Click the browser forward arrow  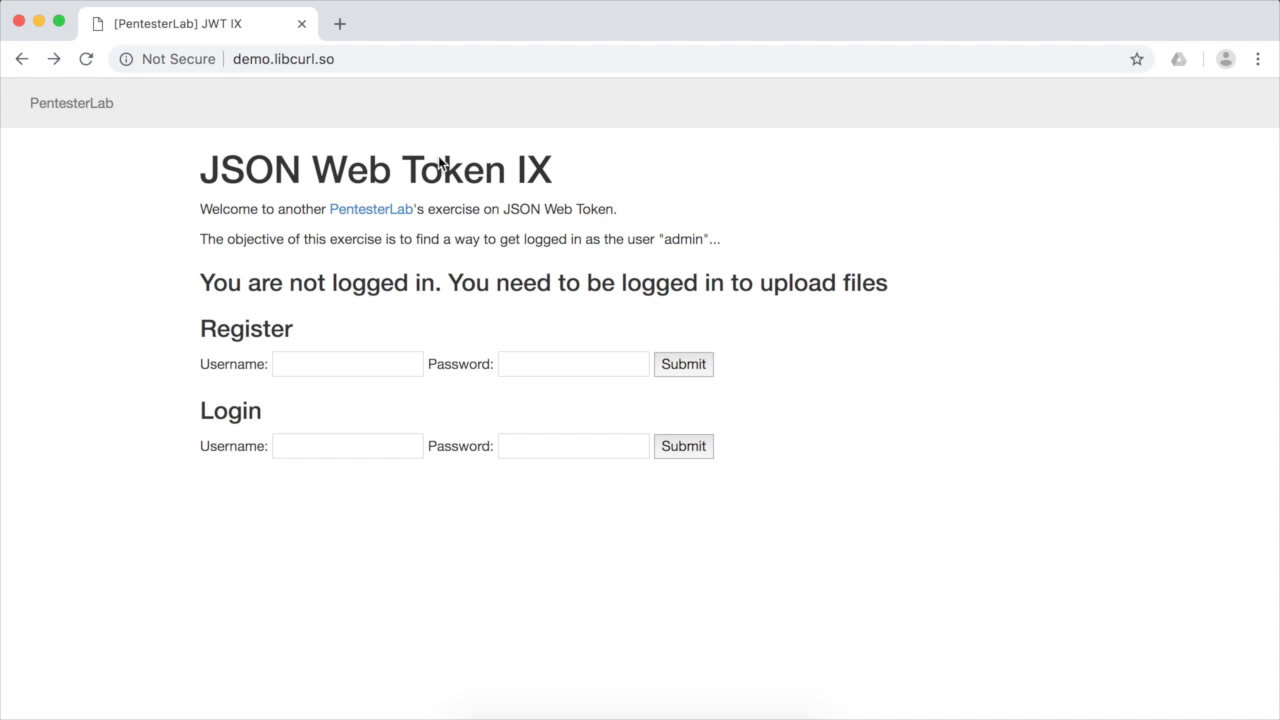(x=54, y=59)
